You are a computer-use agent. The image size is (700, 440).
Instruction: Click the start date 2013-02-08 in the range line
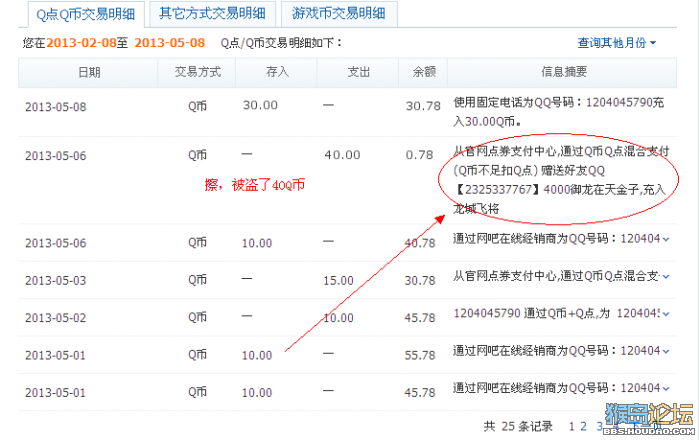coord(81,43)
